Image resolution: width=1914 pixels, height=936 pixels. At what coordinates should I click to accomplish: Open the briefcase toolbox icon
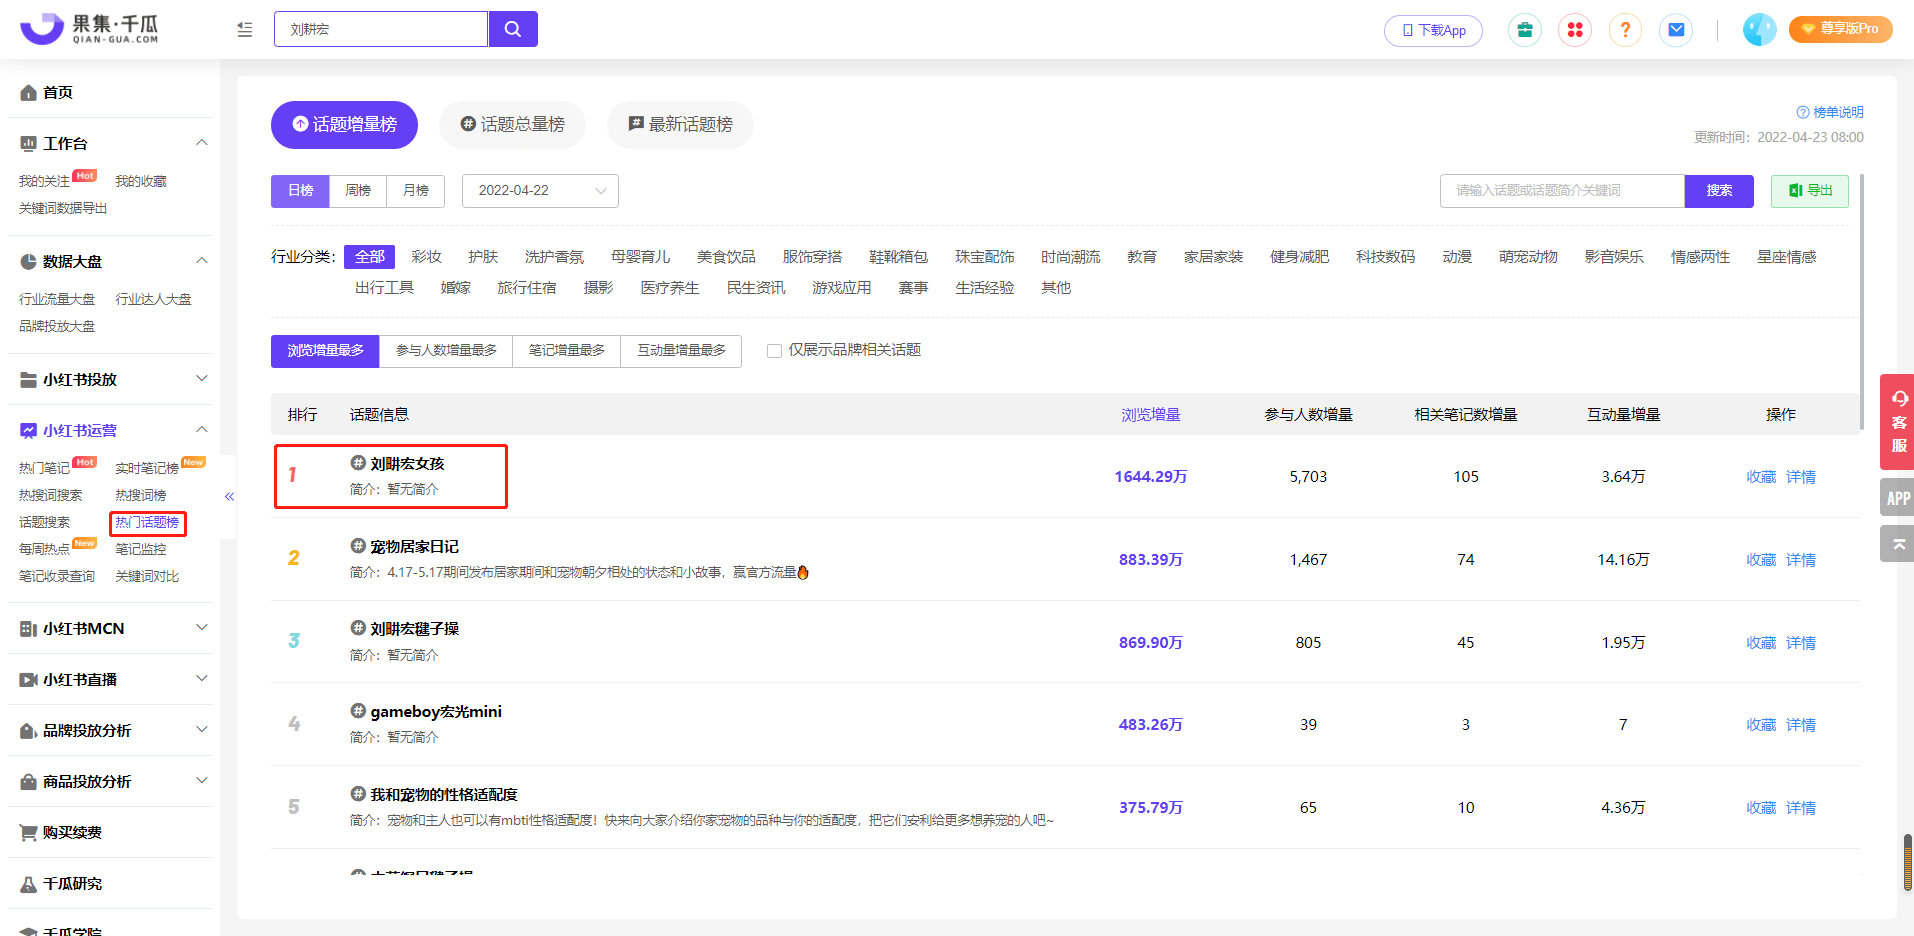click(x=1525, y=30)
